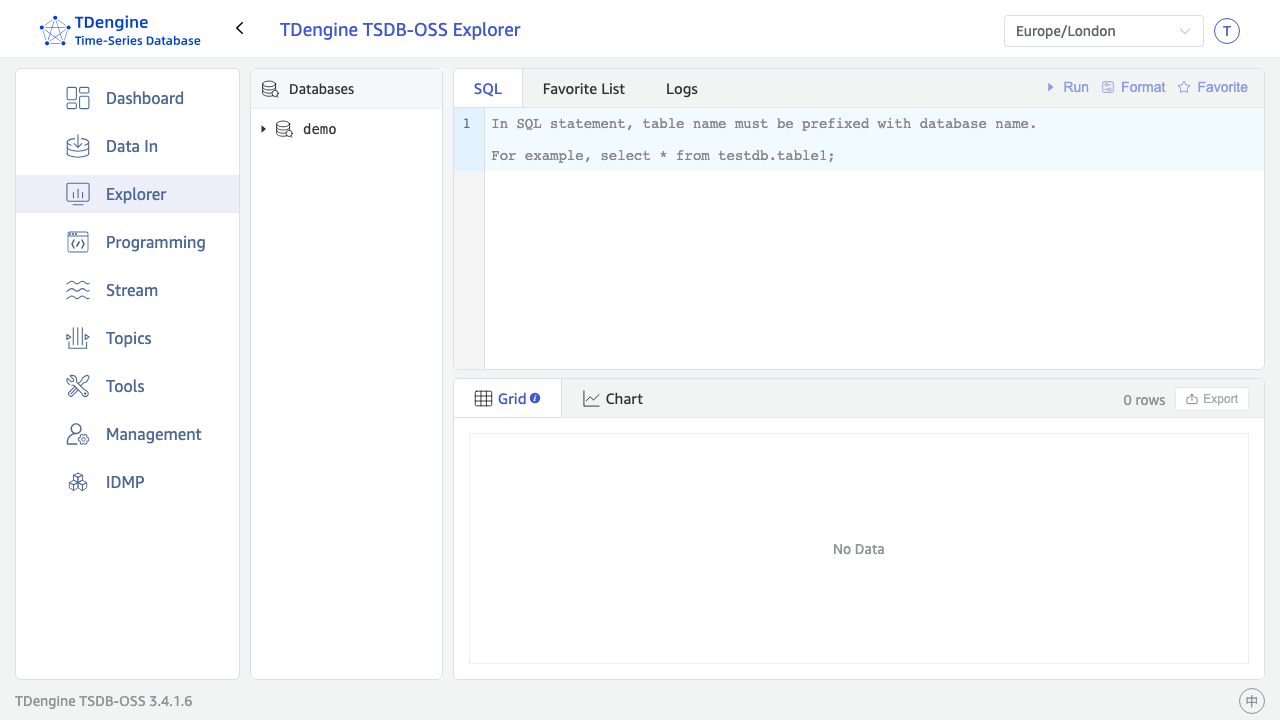The image size is (1280, 720).
Task: Click line number 1 in editor gutter
Action: (467, 124)
